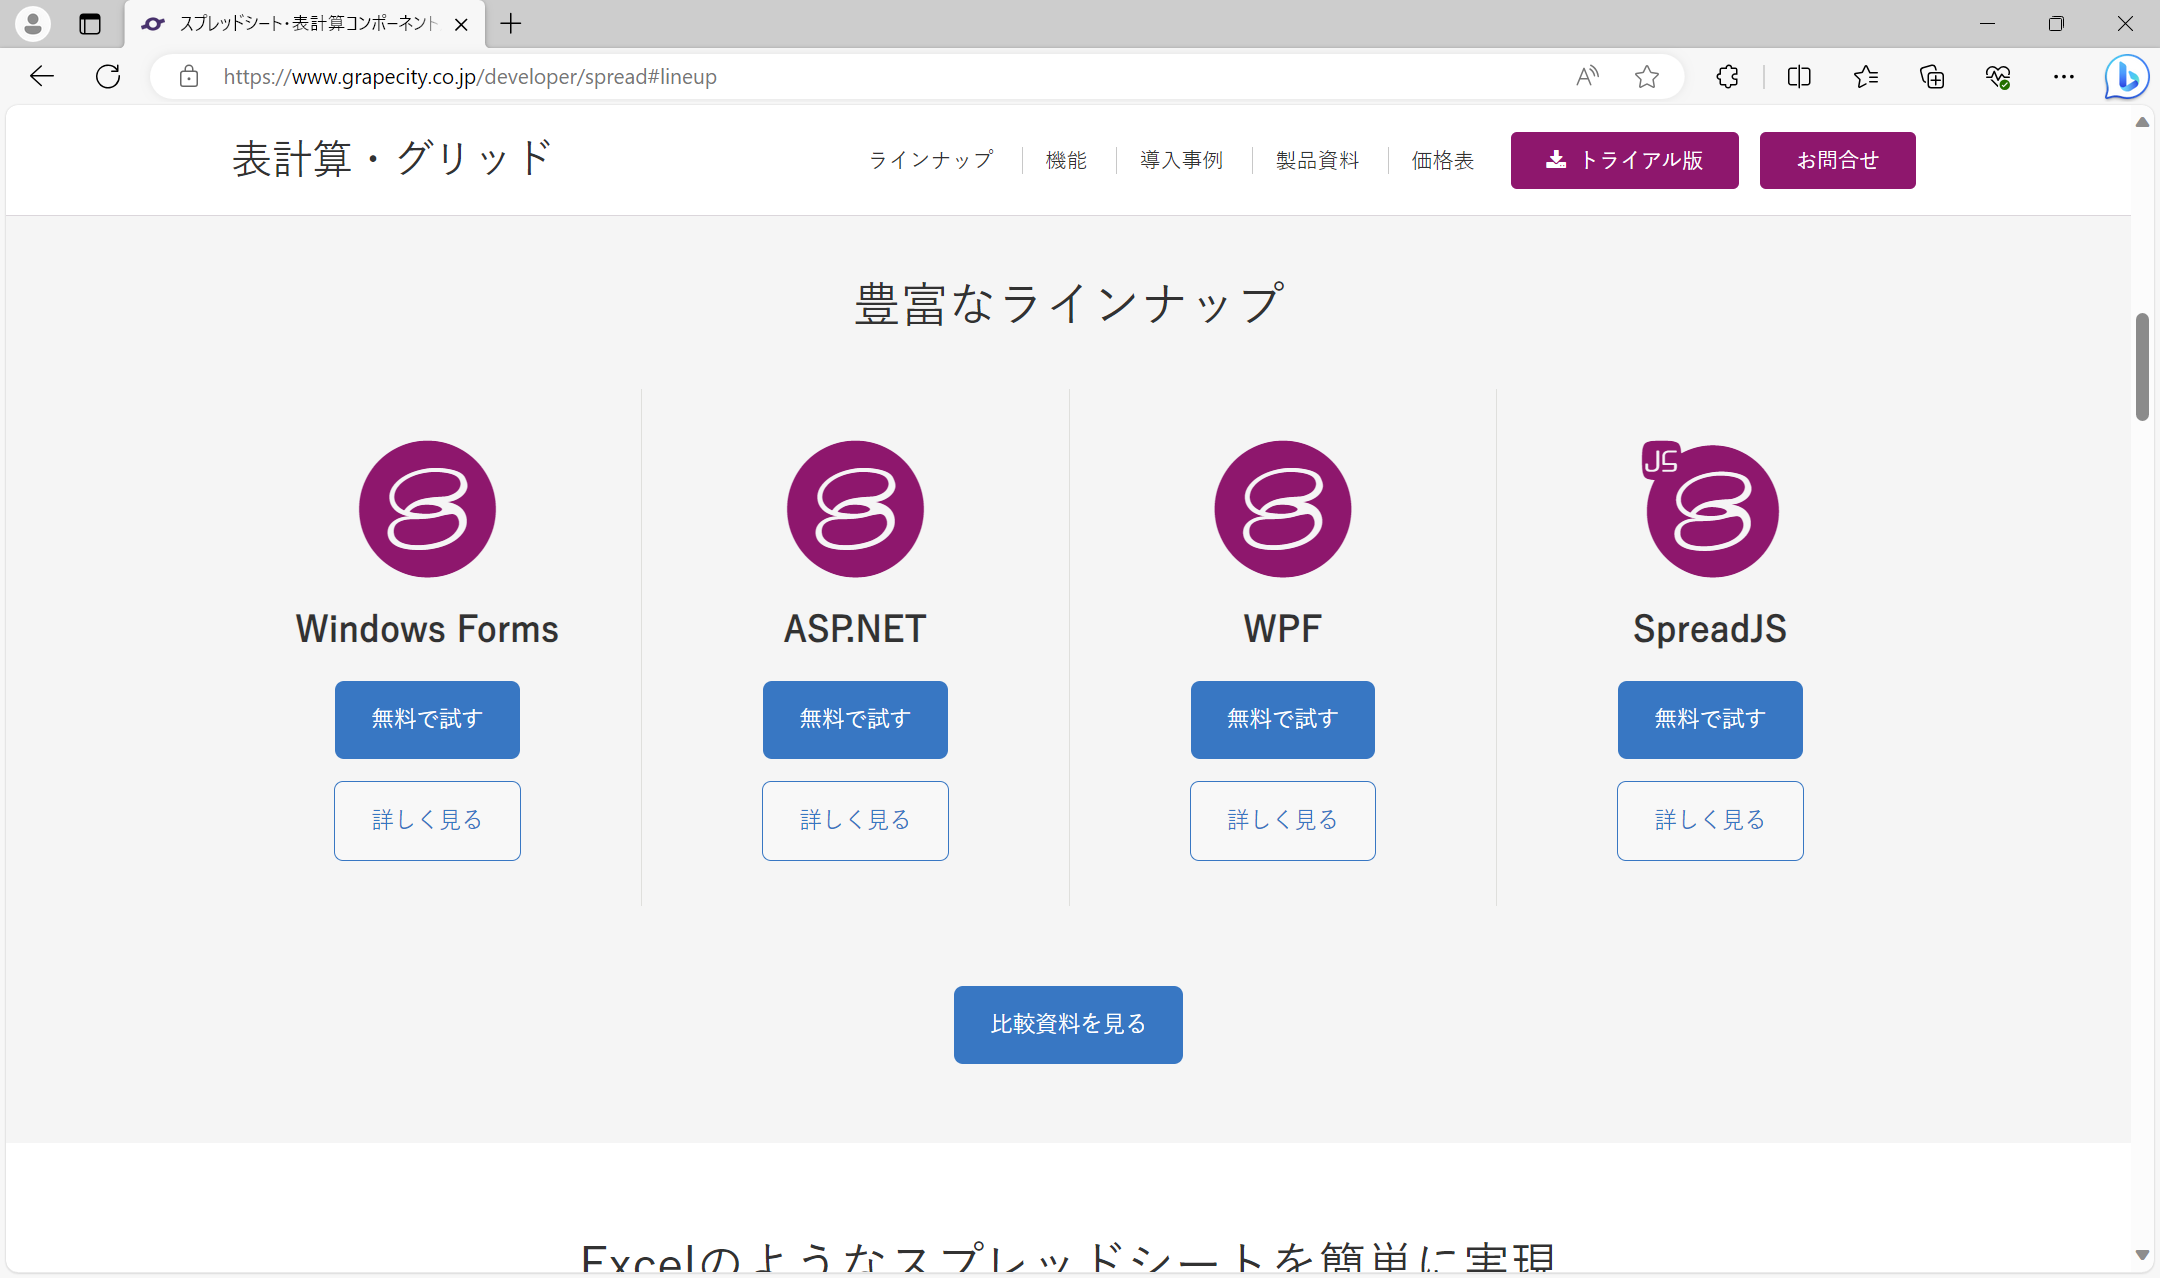Click the SpreadJS product name
This screenshot has height=1278, width=2160.
click(1710, 629)
